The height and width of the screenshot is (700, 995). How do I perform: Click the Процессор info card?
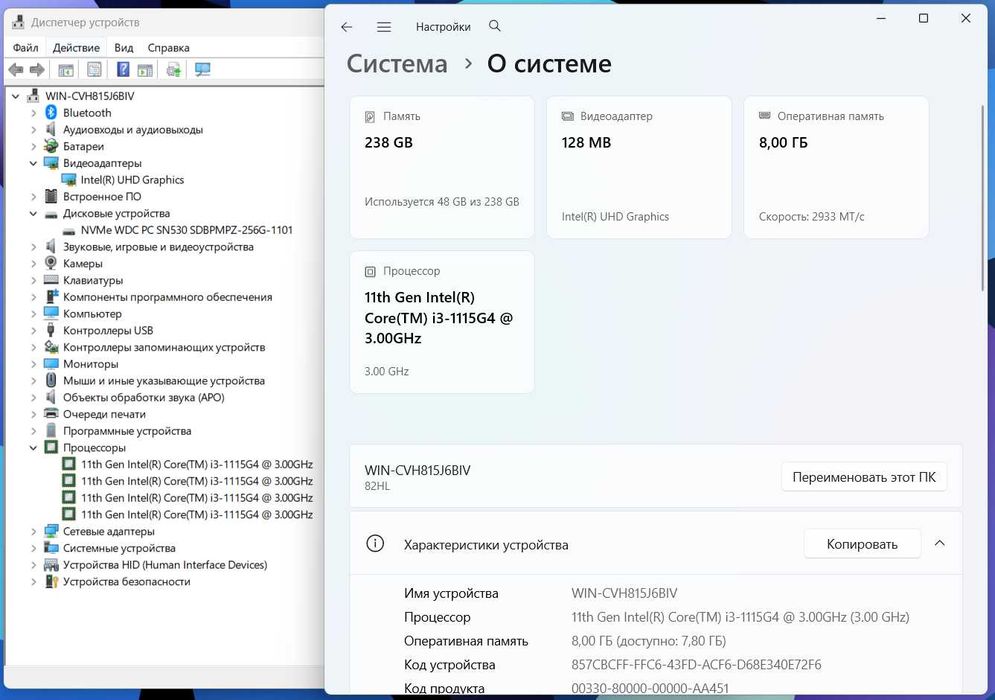pos(442,322)
